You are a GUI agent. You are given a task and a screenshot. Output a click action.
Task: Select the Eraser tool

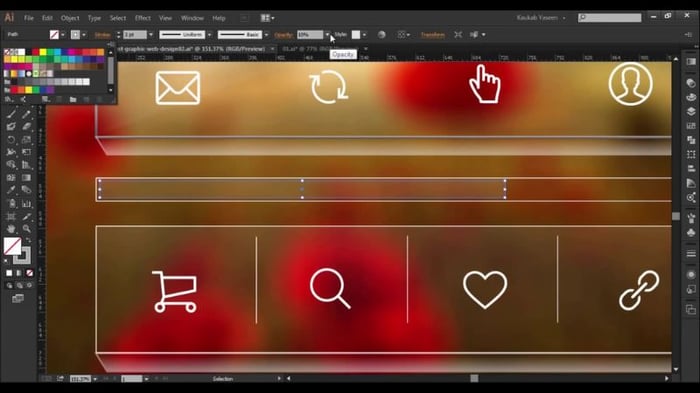pyautogui.click(x=26, y=127)
